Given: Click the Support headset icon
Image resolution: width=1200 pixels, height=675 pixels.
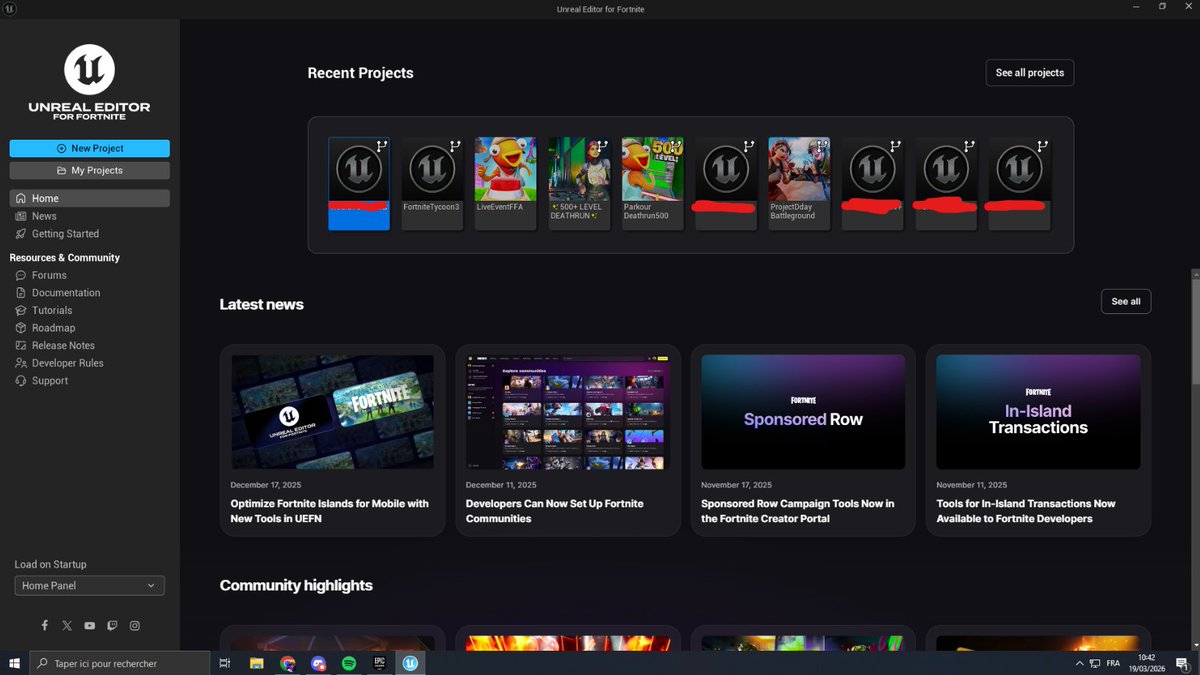Looking at the screenshot, I should click(x=22, y=381).
